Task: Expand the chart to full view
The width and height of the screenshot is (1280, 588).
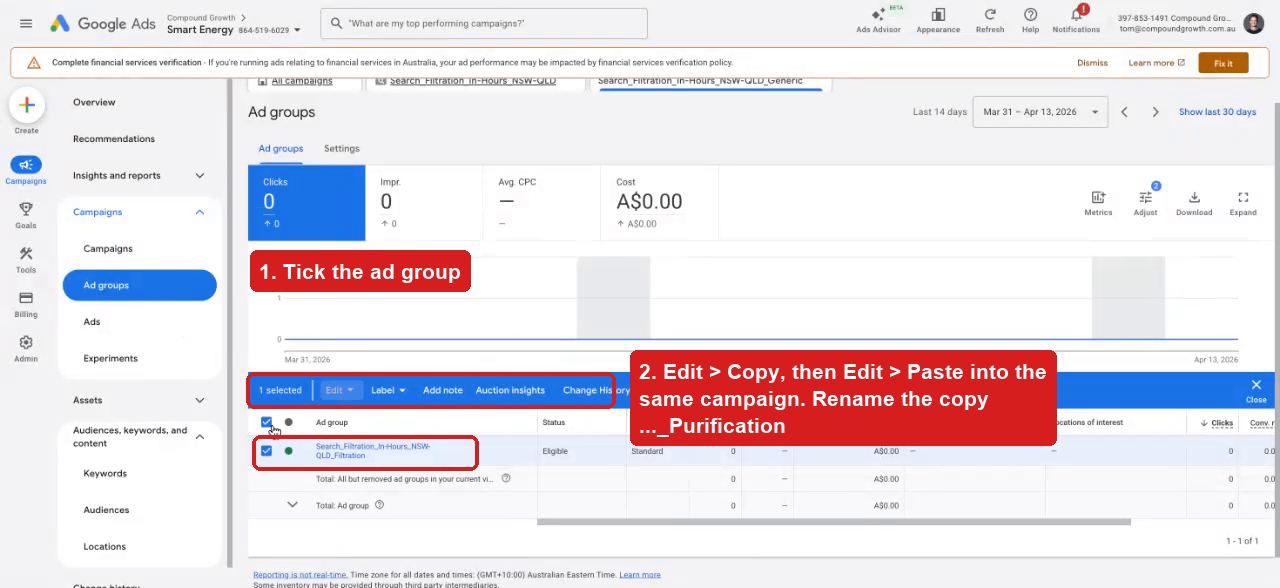Action: [1243, 203]
